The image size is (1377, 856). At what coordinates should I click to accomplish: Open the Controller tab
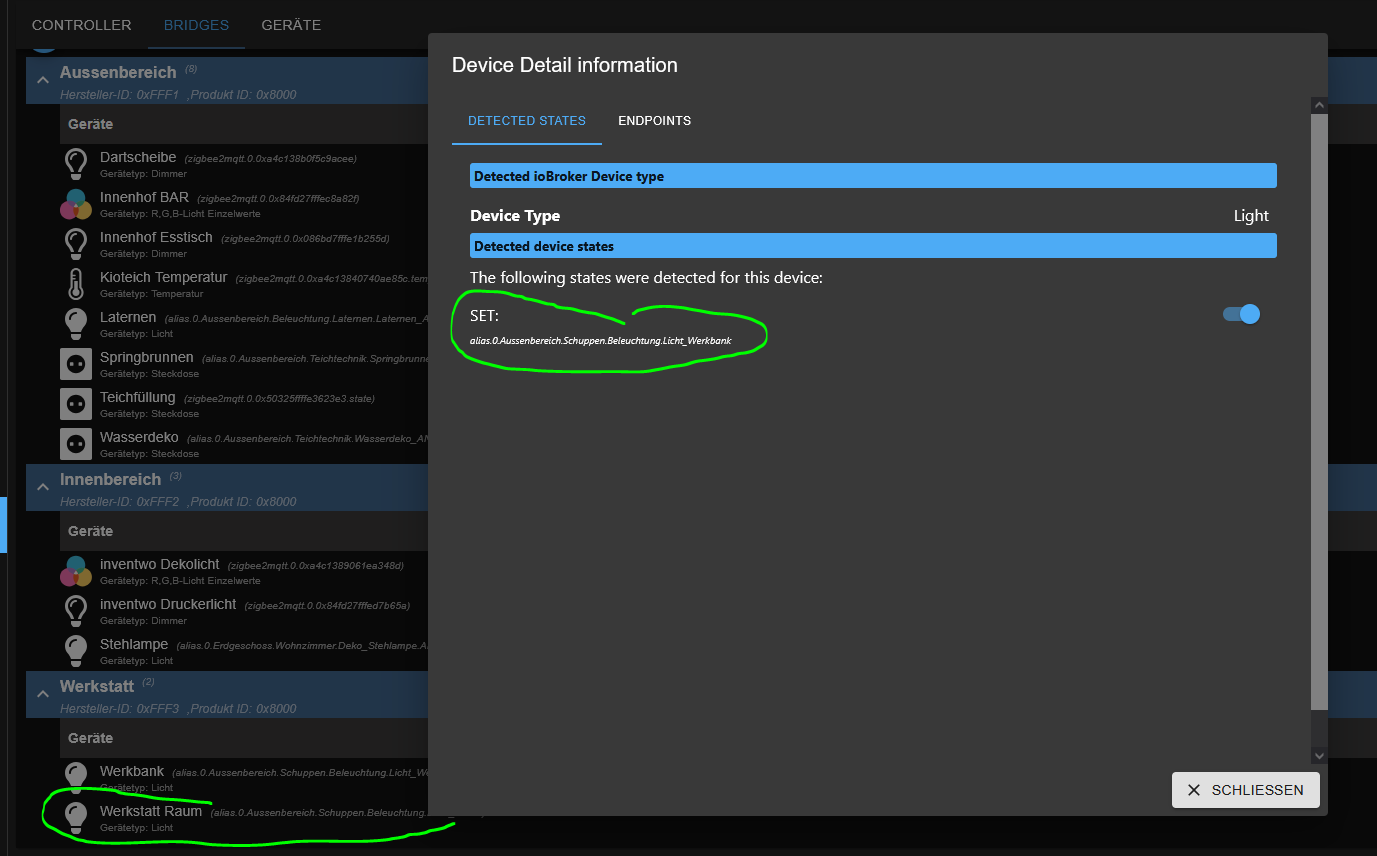[x=82, y=25]
